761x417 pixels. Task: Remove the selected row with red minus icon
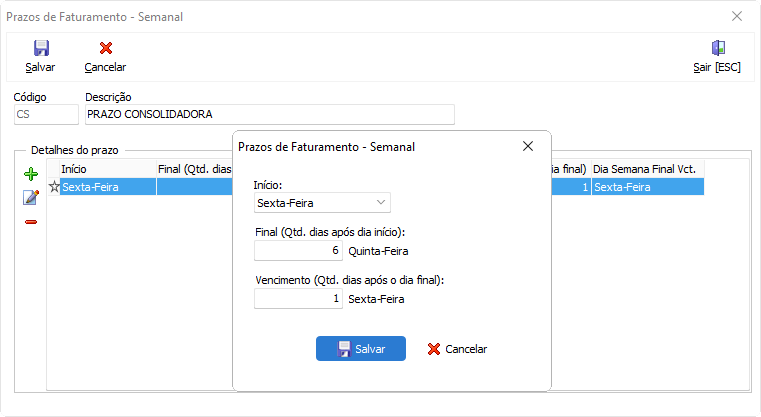(31, 222)
